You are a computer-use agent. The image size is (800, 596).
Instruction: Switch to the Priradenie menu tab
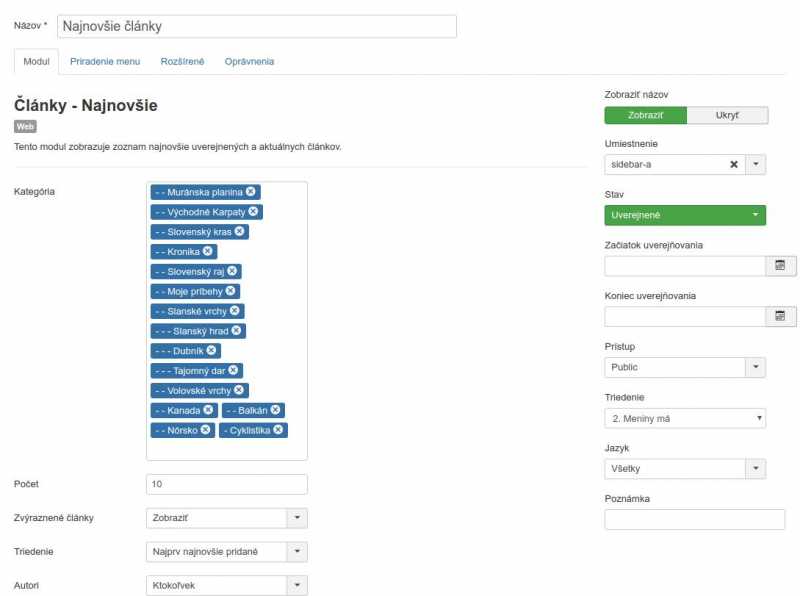(104, 61)
